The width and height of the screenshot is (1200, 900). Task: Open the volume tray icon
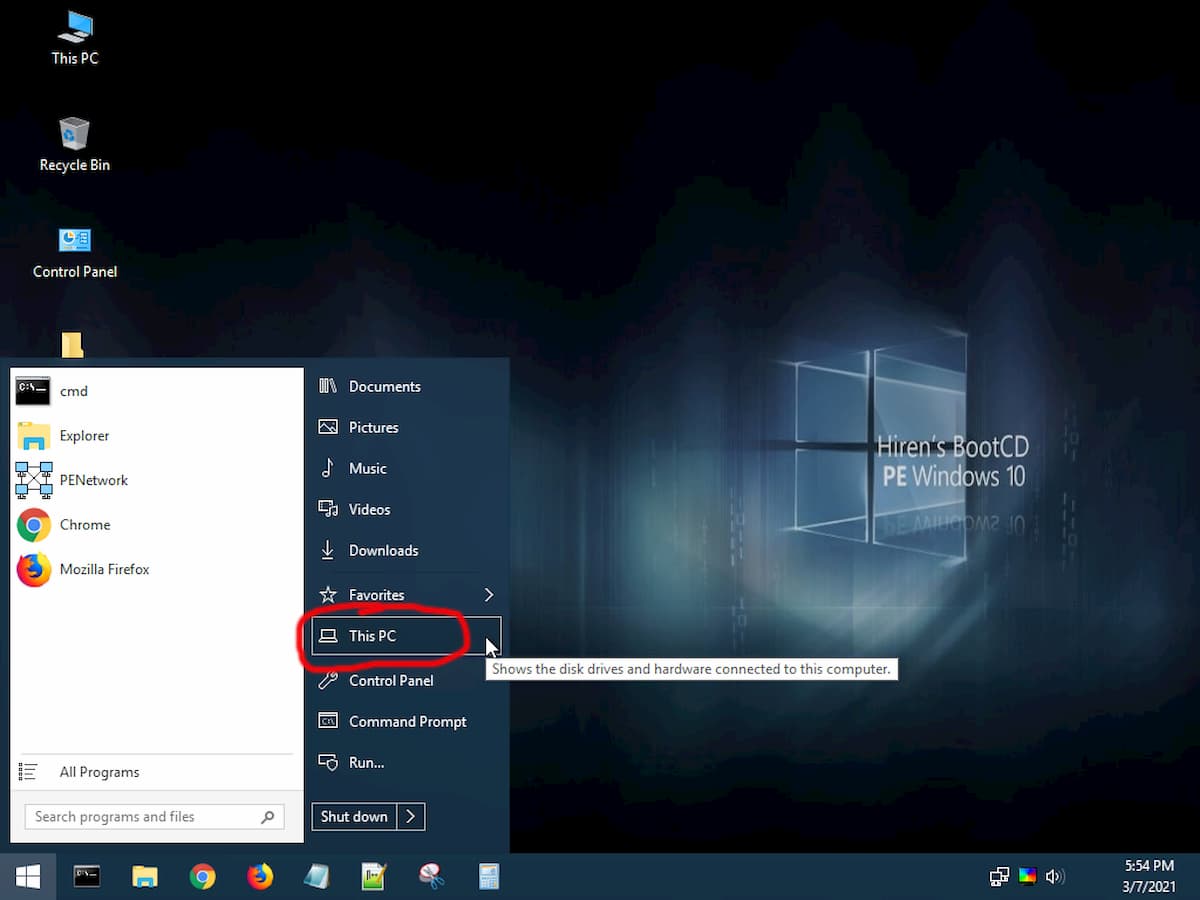click(x=1054, y=877)
